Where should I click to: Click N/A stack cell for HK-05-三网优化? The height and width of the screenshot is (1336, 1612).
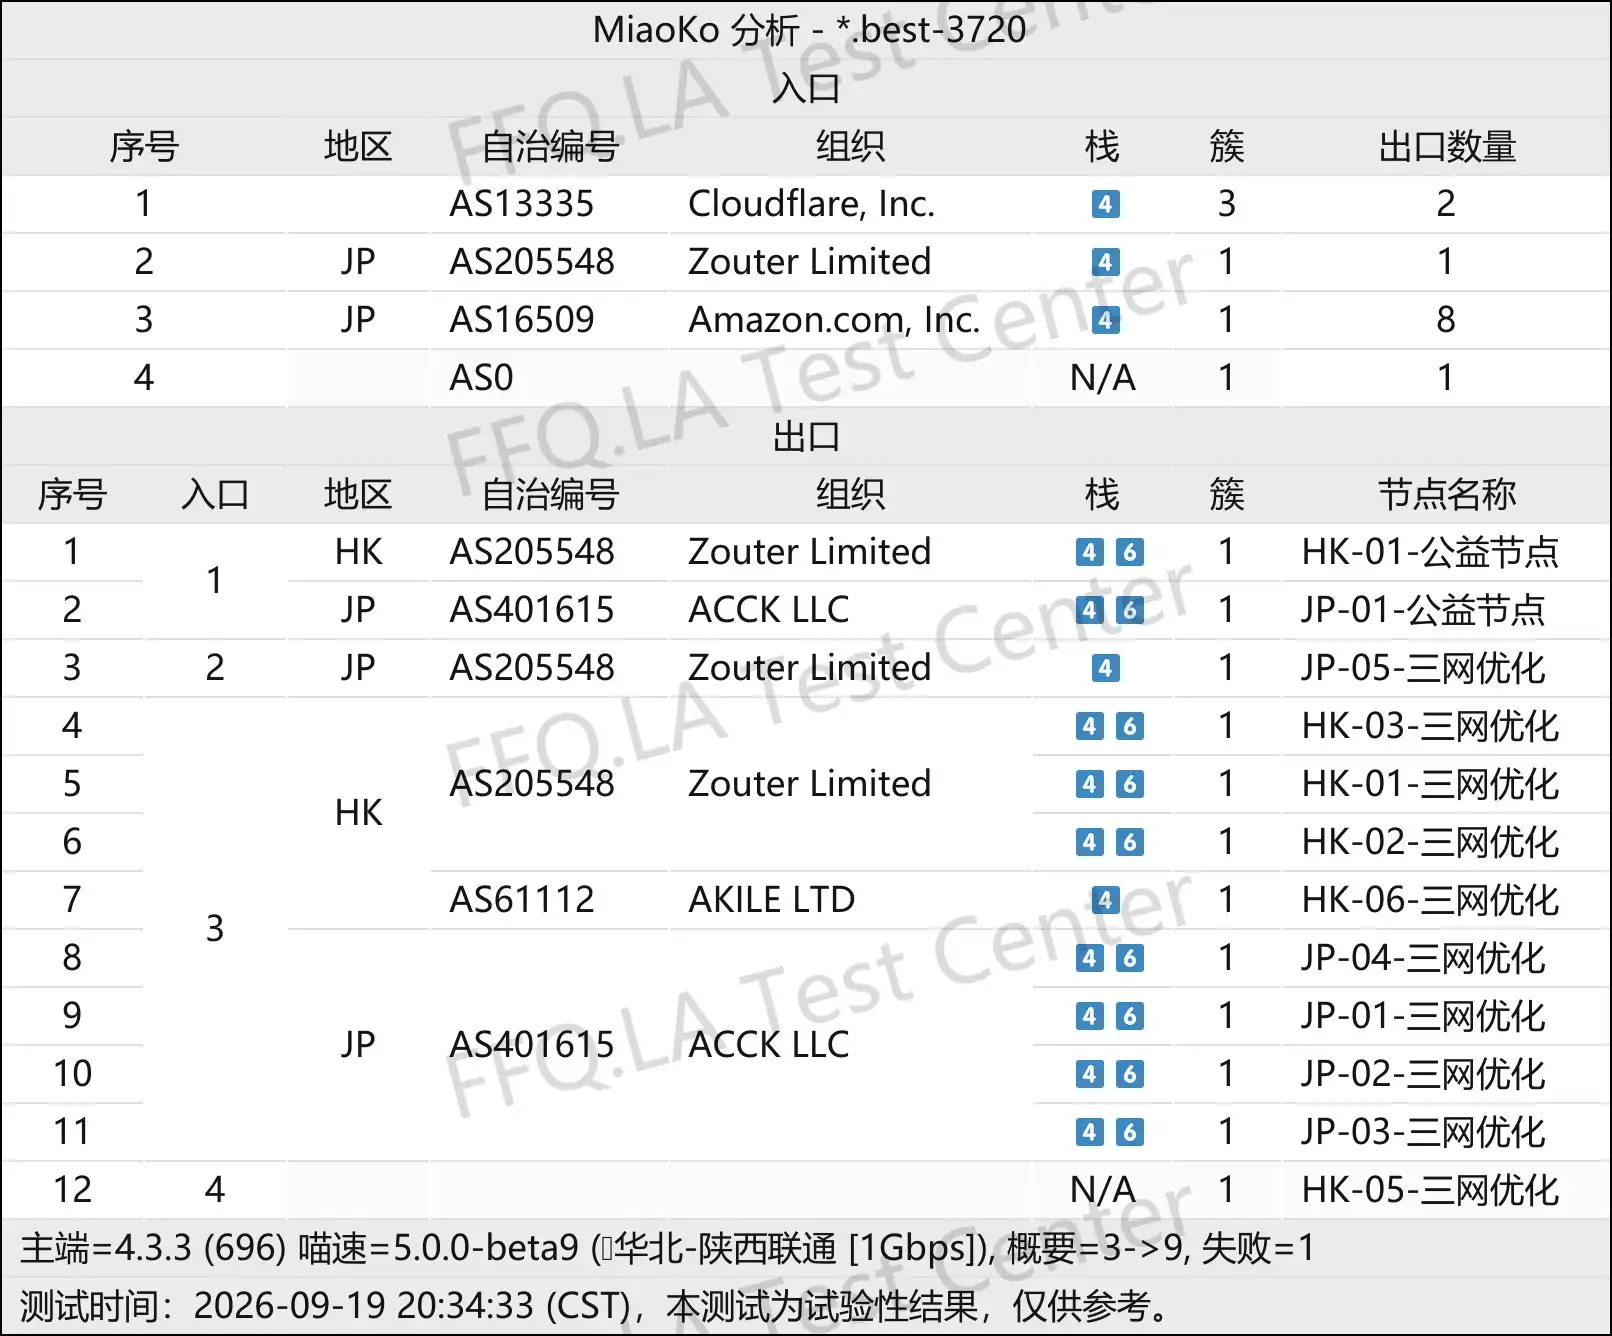coord(1103,1190)
